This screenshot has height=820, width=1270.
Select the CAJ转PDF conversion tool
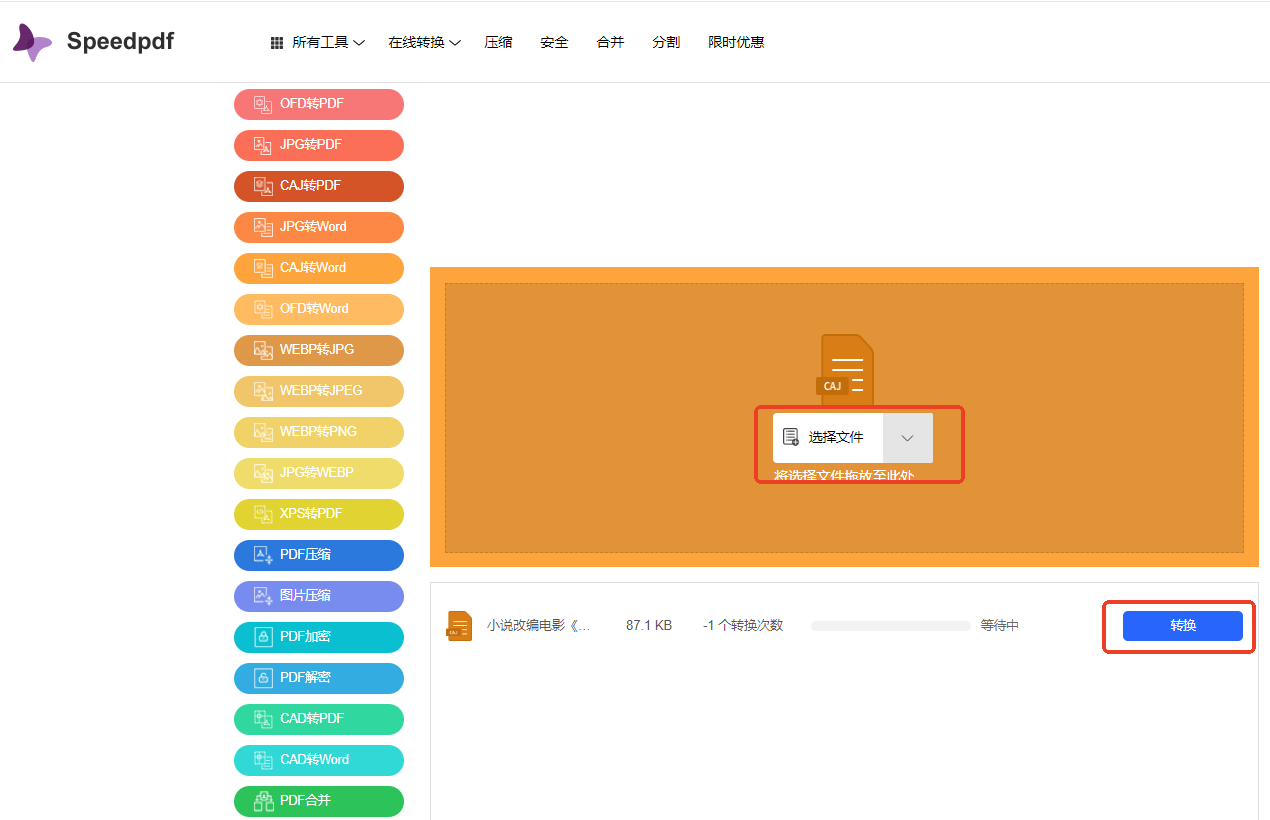click(x=318, y=186)
